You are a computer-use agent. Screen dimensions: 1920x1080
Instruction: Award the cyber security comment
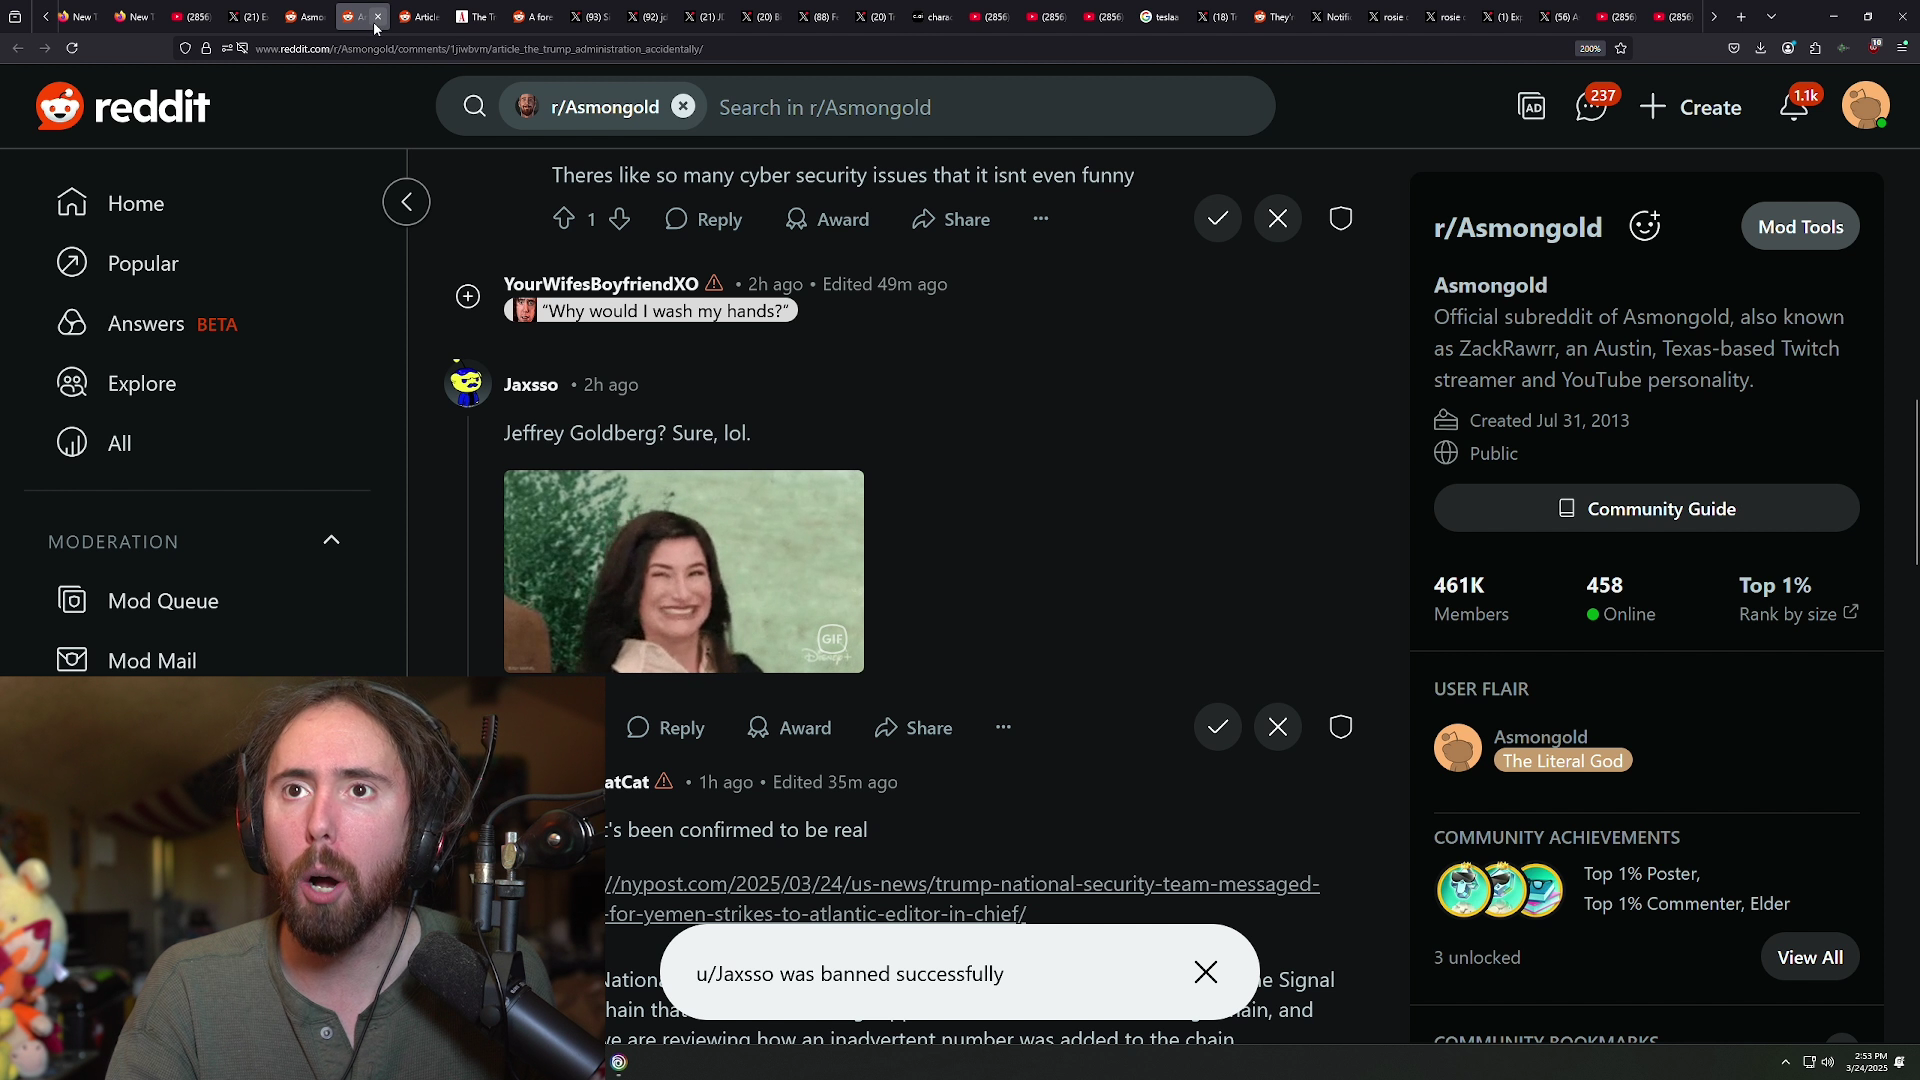coord(828,219)
